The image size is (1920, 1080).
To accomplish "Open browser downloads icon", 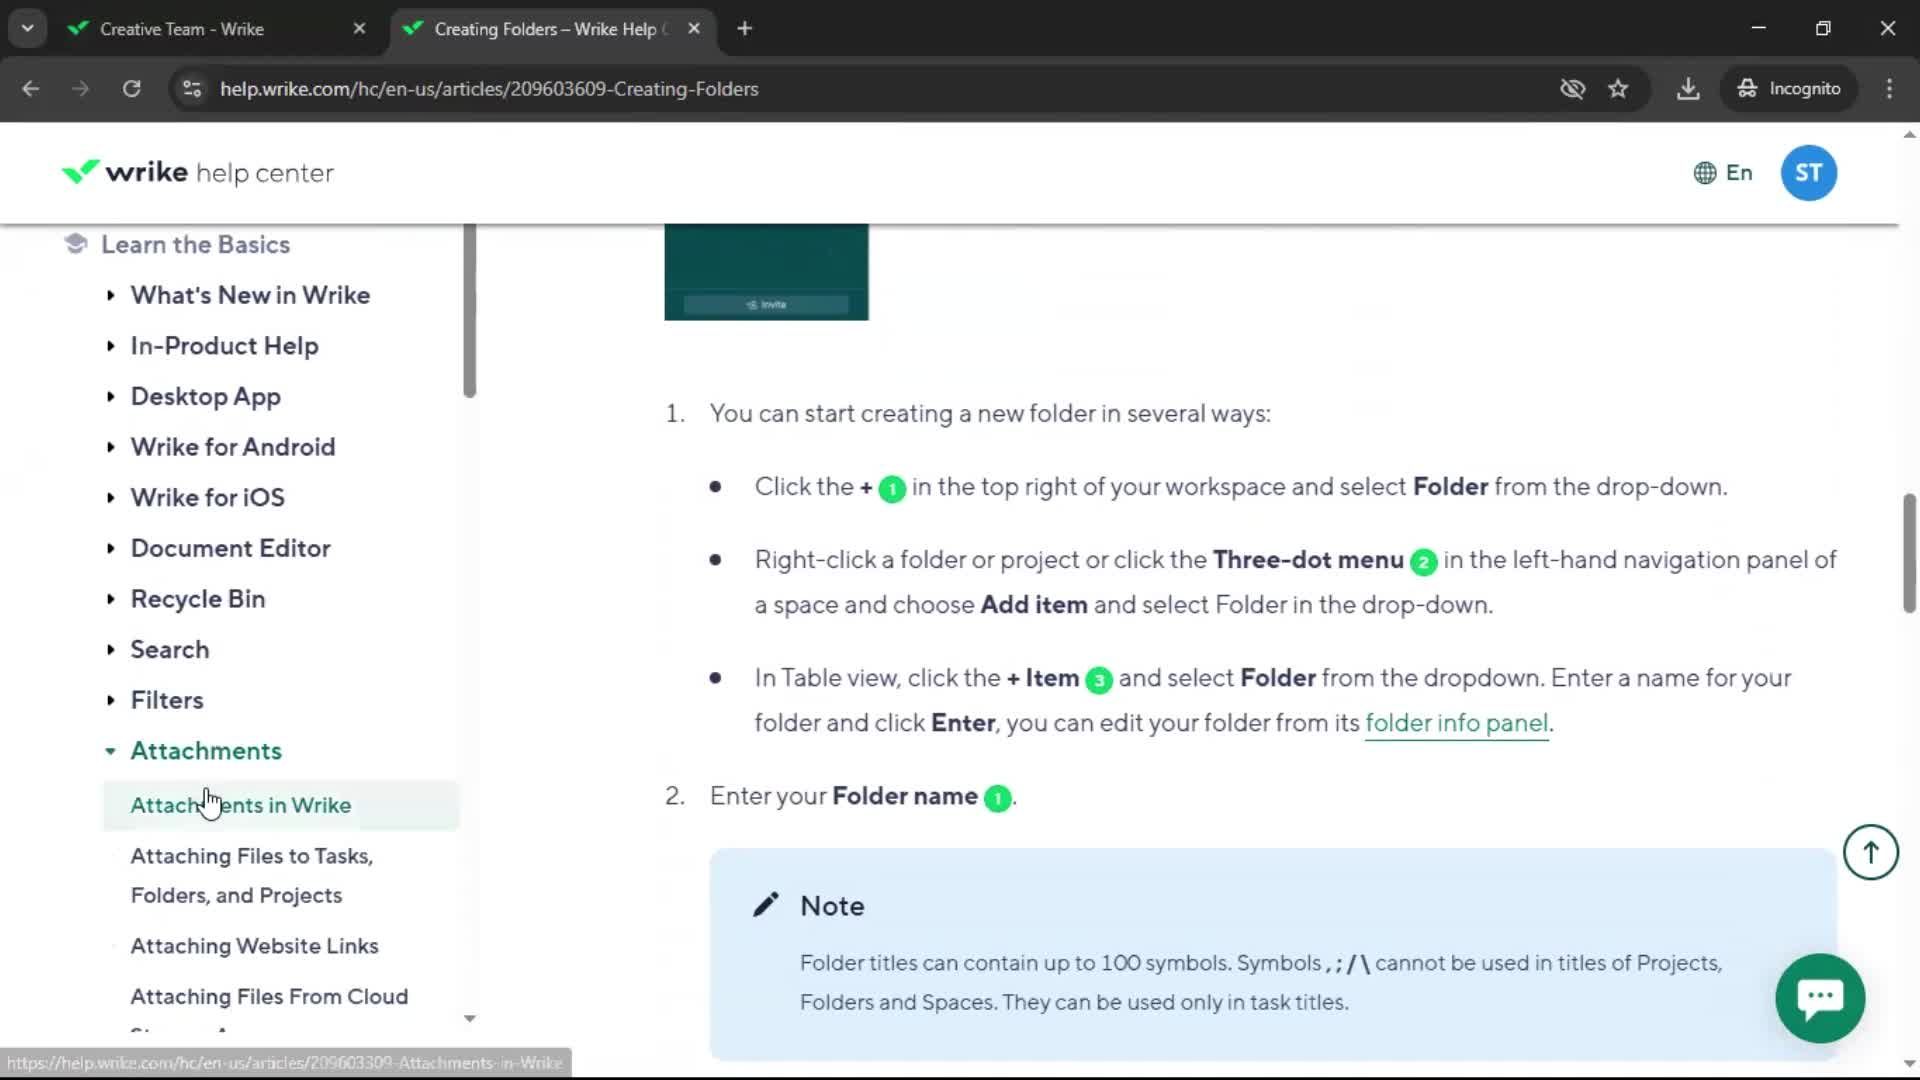I will (x=1688, y=89).
